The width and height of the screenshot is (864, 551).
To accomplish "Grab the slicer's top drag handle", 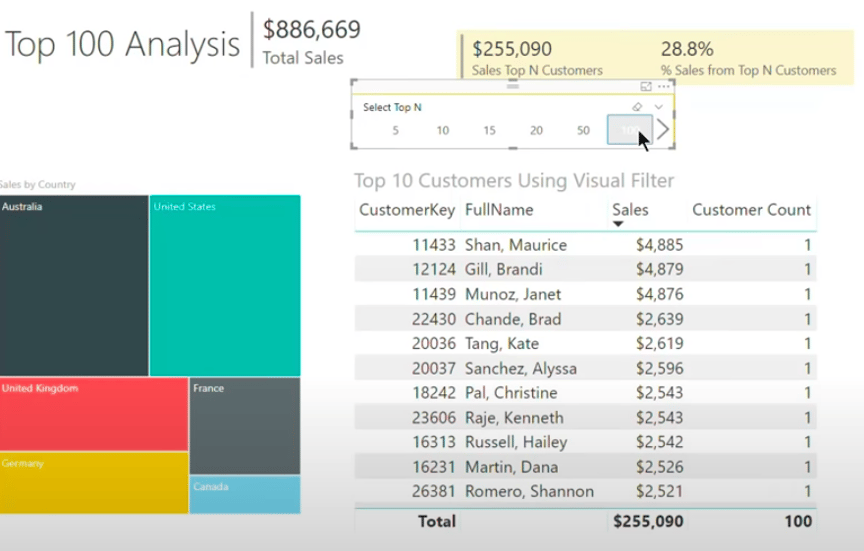I will coord(512,87).
